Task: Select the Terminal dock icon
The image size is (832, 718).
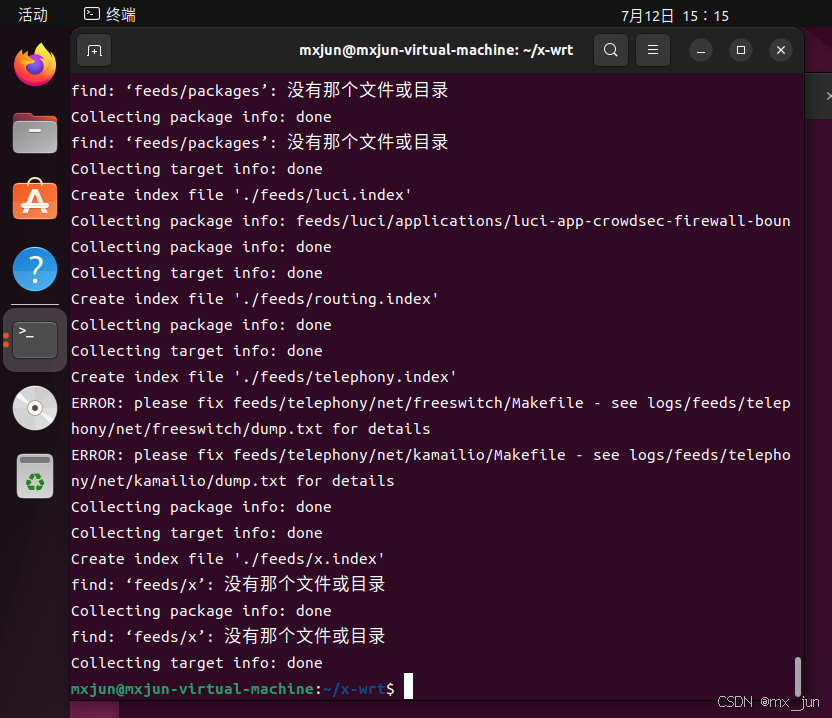Action: [x=35, y=340]
